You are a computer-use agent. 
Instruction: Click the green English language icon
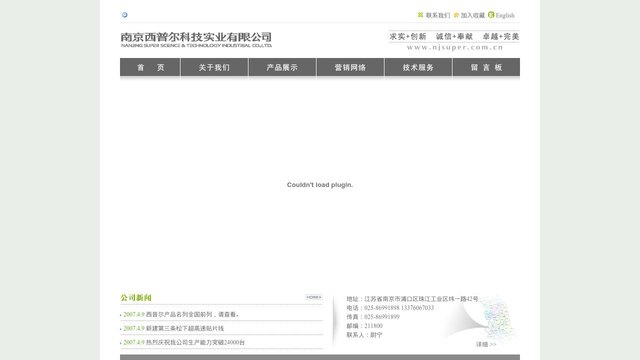[x=491, y=15]
